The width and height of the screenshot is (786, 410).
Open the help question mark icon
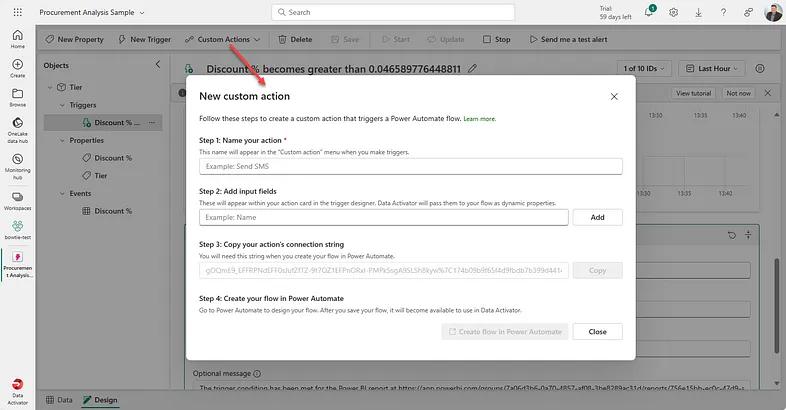point(723,13)
